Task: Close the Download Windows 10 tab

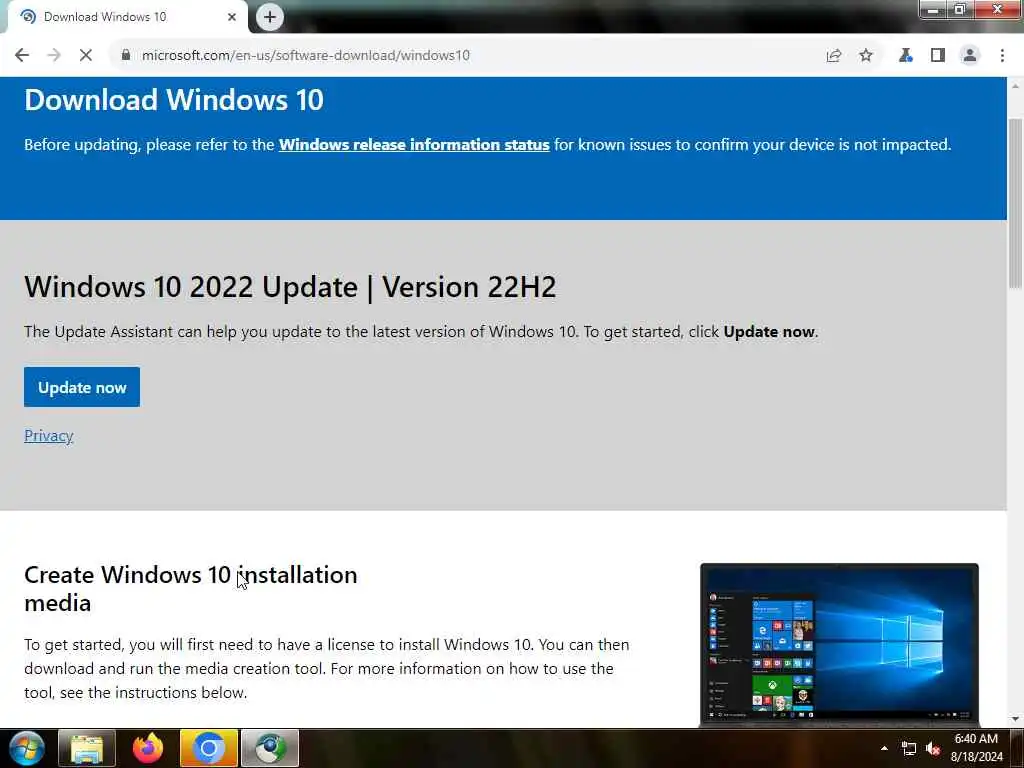Action: (x=232, y=17)
